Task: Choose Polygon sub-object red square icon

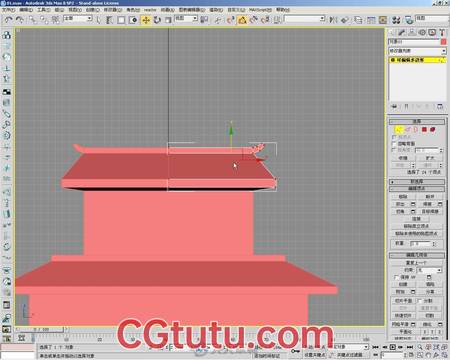Action: [x=424, y=129]
